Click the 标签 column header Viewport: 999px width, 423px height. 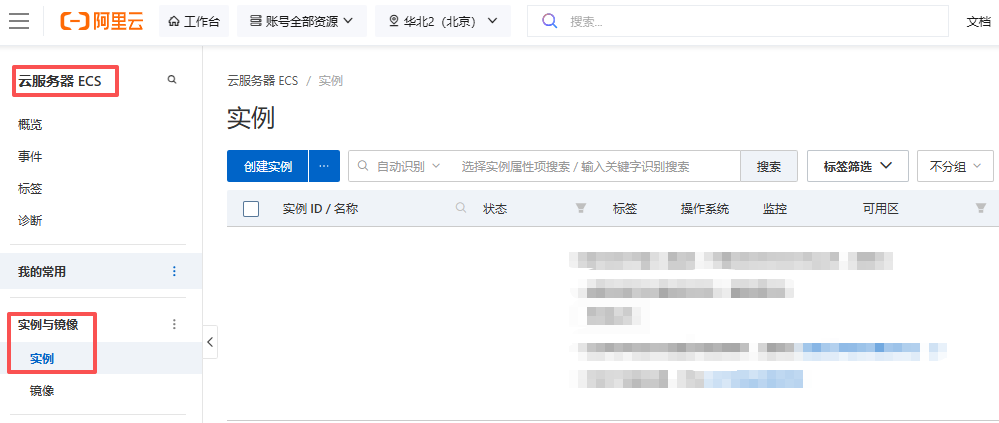pyautogui.click(x=625, y=208)
